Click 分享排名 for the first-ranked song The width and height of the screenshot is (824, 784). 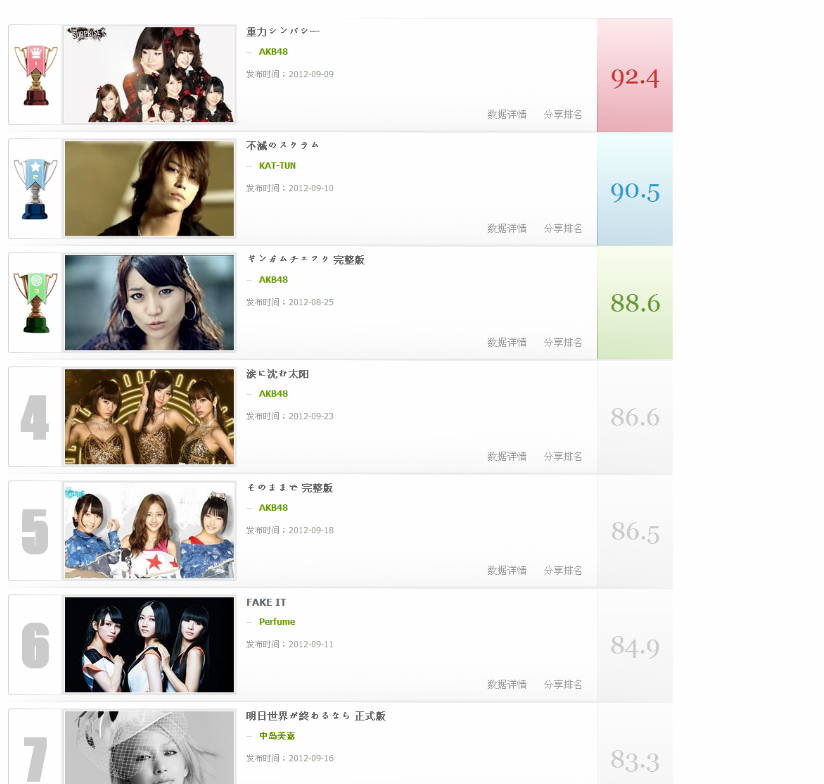point(563,114)
